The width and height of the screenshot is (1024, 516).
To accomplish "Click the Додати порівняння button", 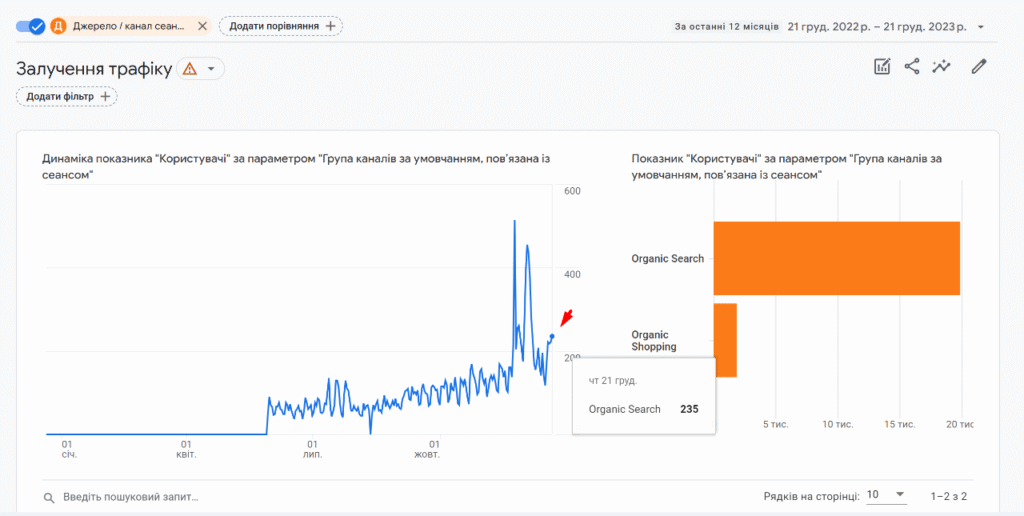I will [x=281, y=26].
